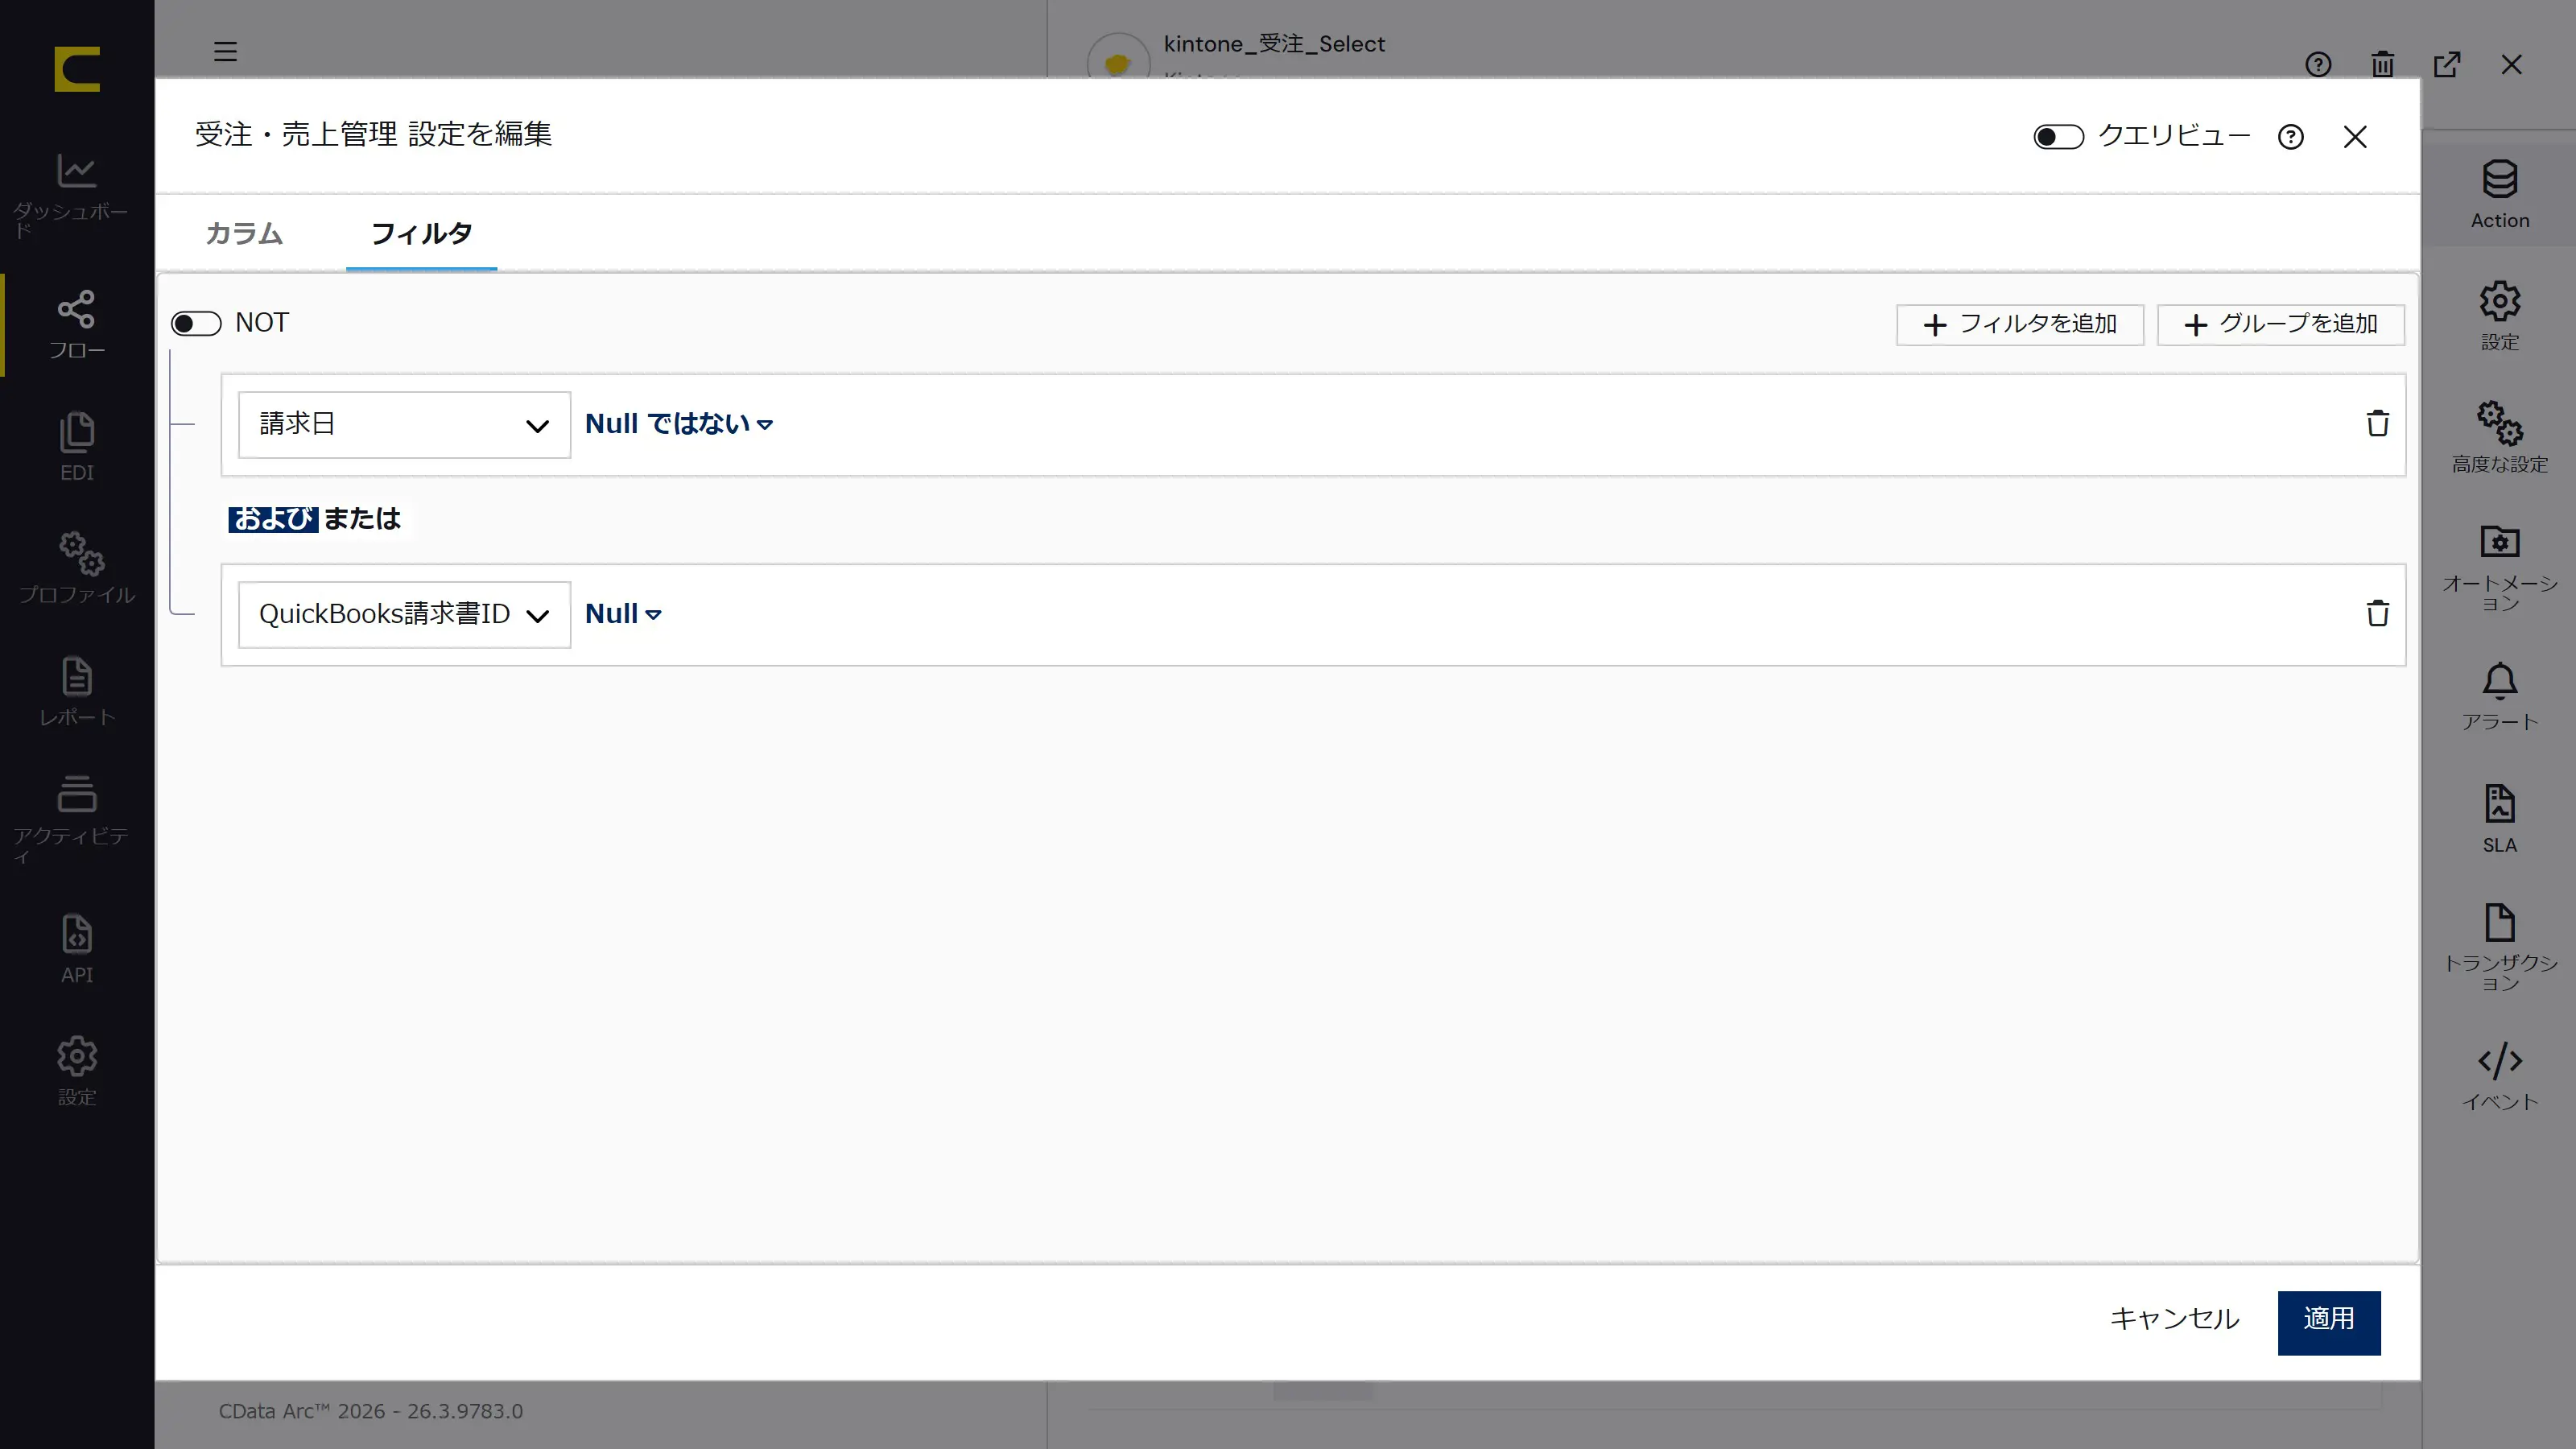
Task: Switch to the カラム tab
Action: click(x=244, y=233)
